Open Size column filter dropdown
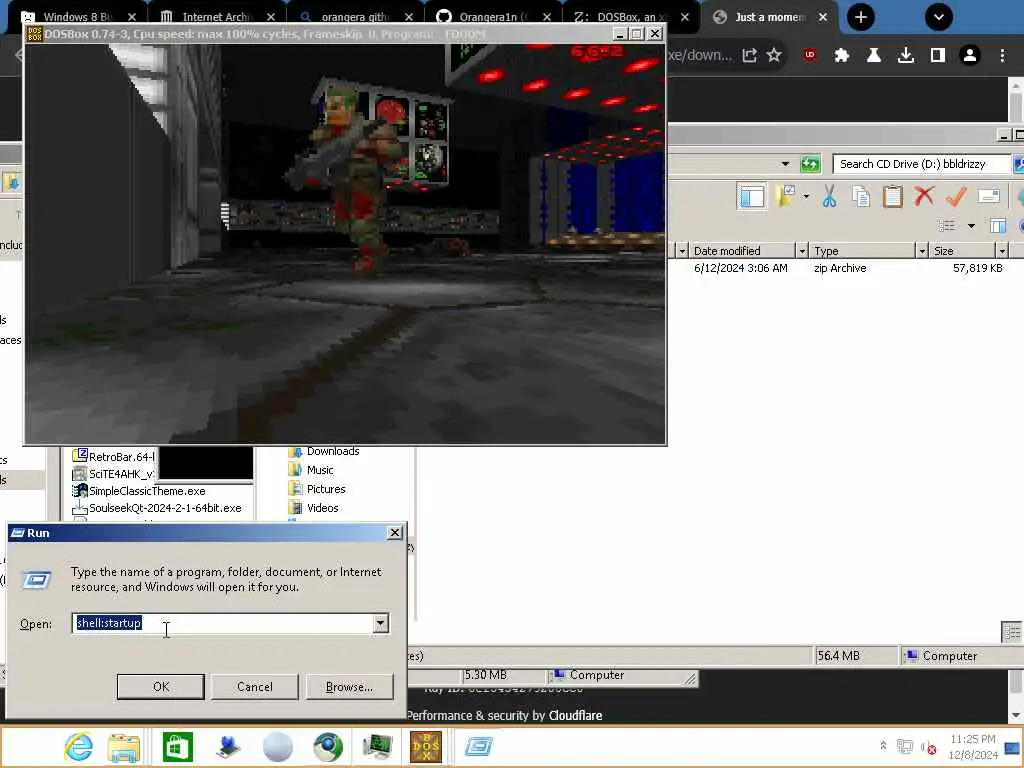1024x768 pixels. click(1002, 251)
